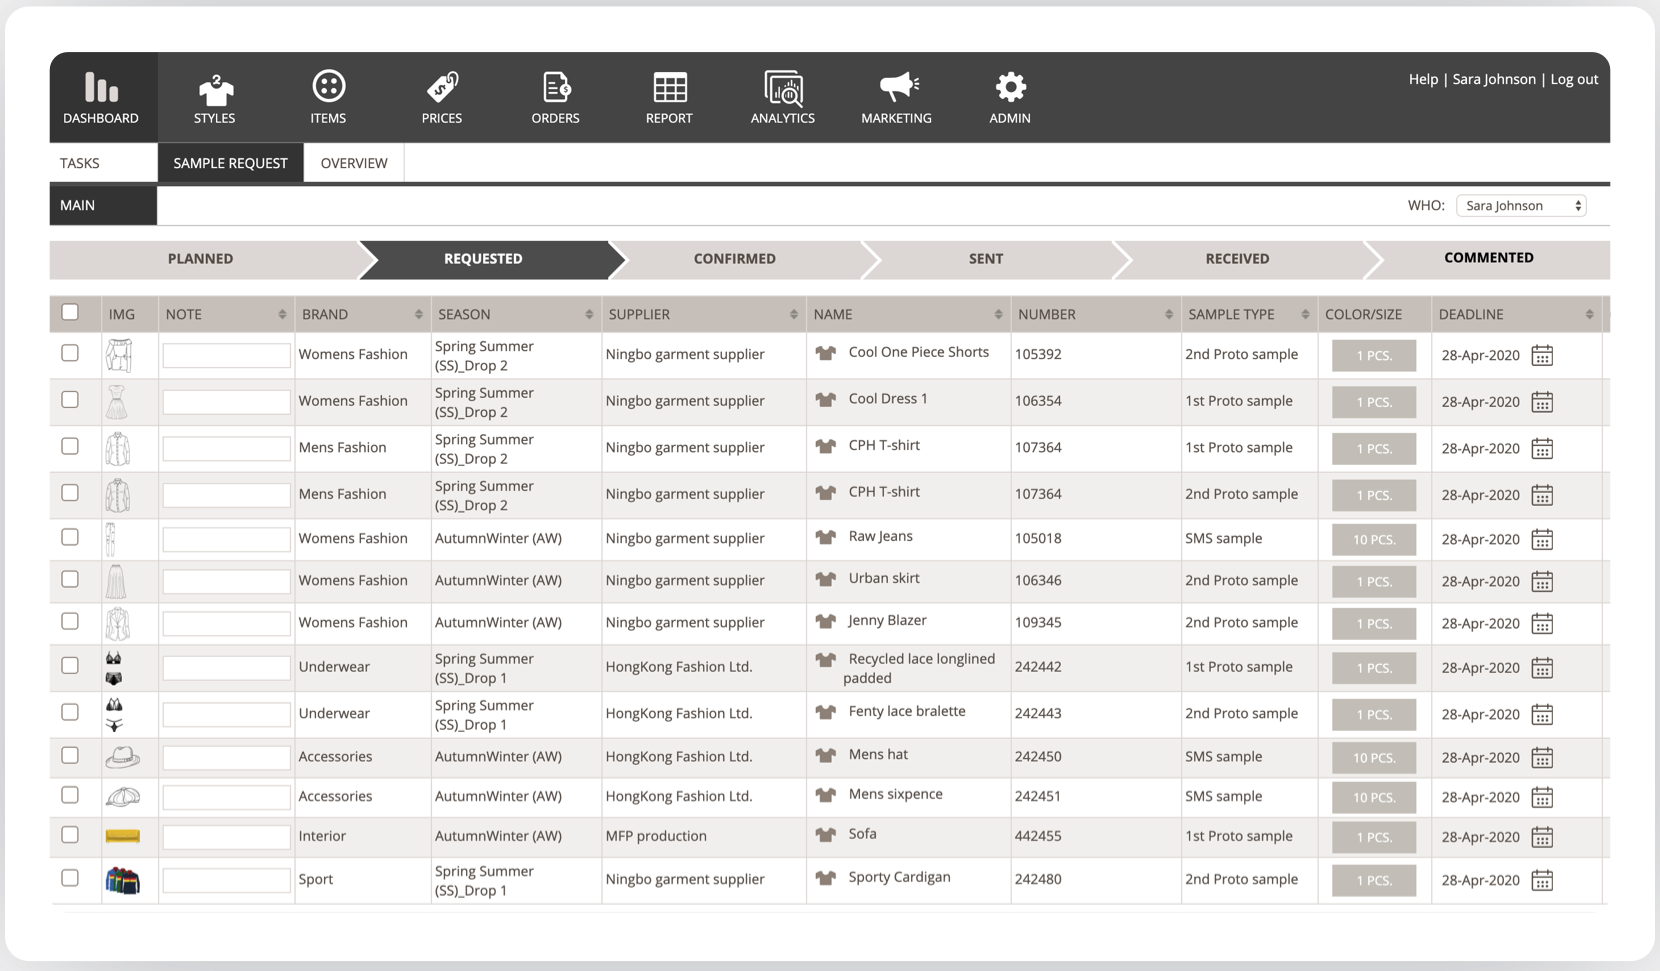Select the SAMPLE REQUEST tab
Viewport: 1660px width, 971px height.
[x=230, y=163]
